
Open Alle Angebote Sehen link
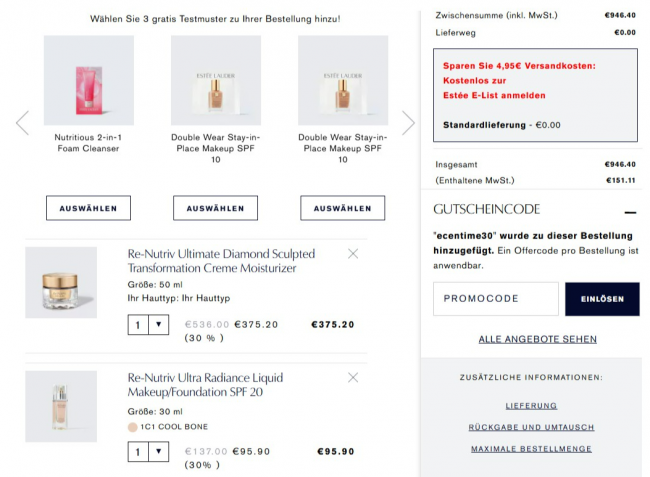[x=537, y=339]
